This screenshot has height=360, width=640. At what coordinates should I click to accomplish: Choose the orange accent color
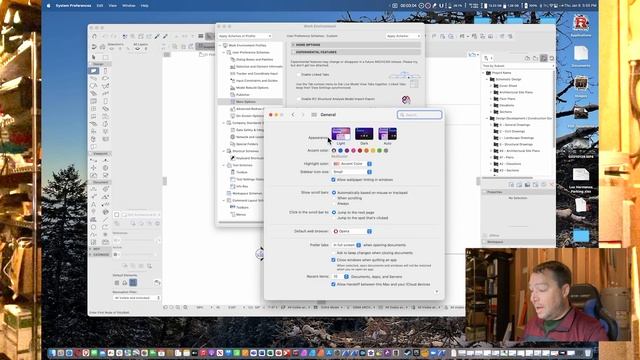tap(367, 151)
